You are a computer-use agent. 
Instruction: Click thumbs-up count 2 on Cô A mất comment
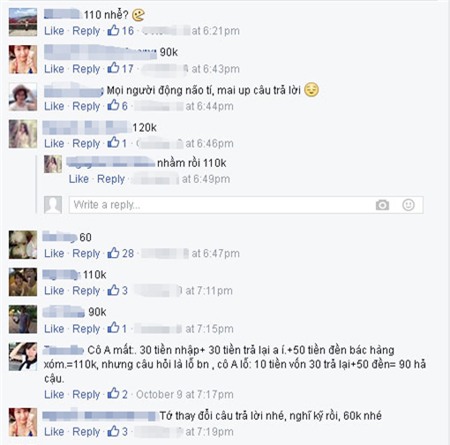point(118,394)
